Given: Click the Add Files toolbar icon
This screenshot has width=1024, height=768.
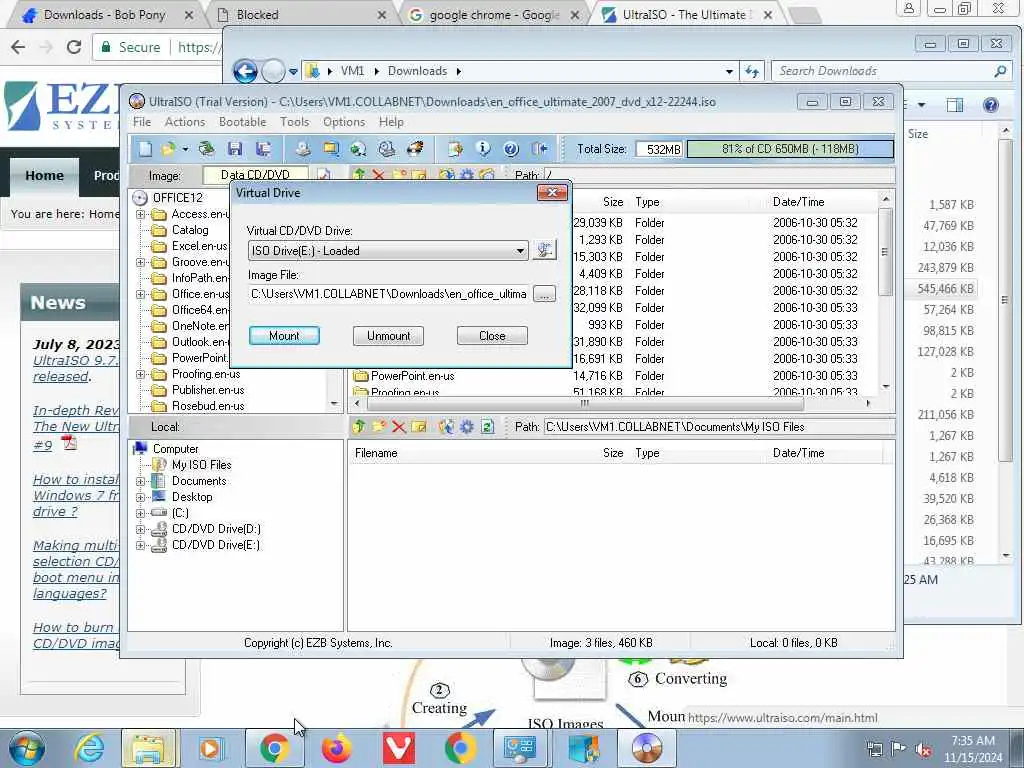Looking at the screenshot, I should tap(455, 149).
